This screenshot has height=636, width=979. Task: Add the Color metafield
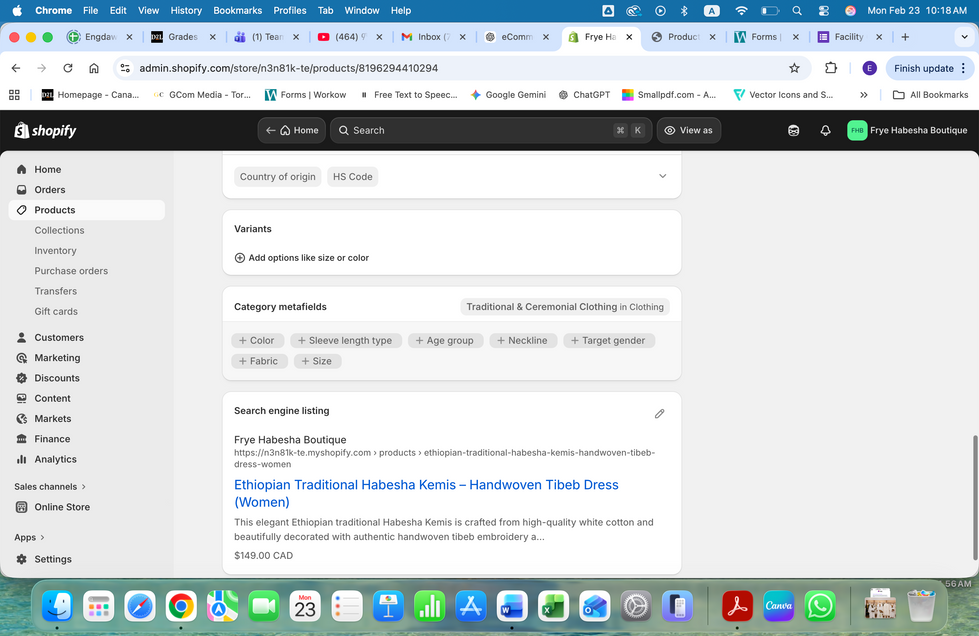257,341
